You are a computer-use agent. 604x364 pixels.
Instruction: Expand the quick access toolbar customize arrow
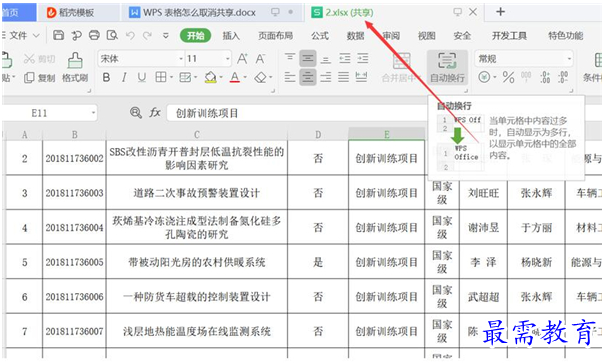166,35
